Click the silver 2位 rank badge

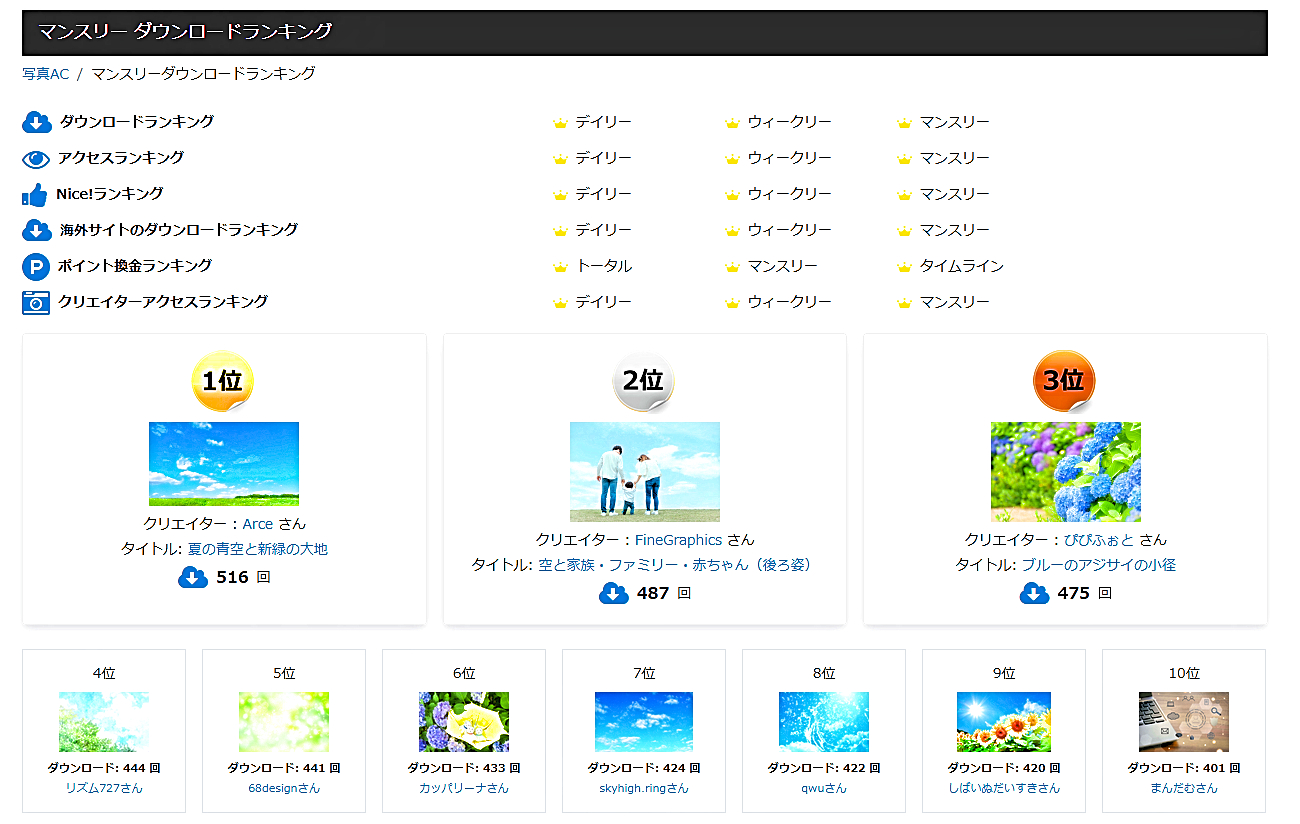[x=644, y=381]
